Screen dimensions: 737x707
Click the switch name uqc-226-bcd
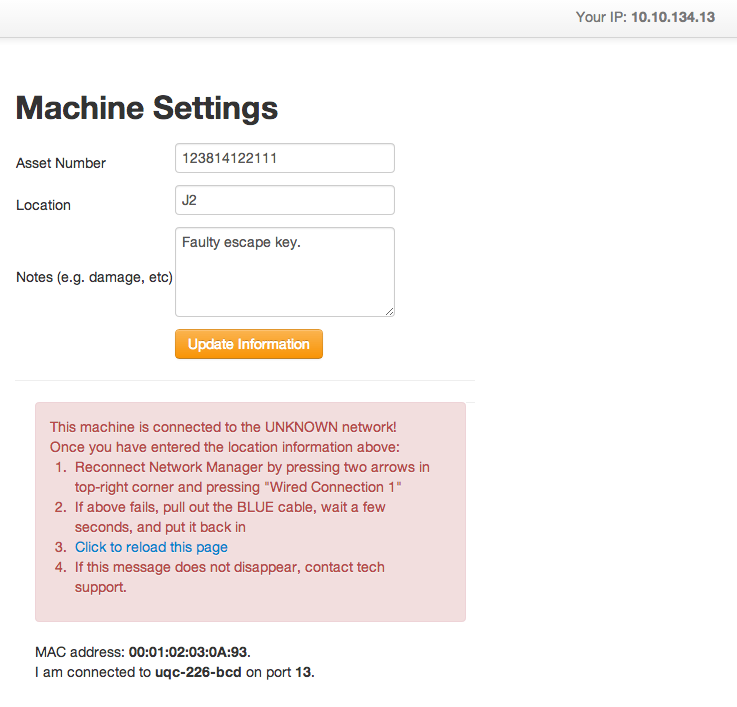(198, 672)
